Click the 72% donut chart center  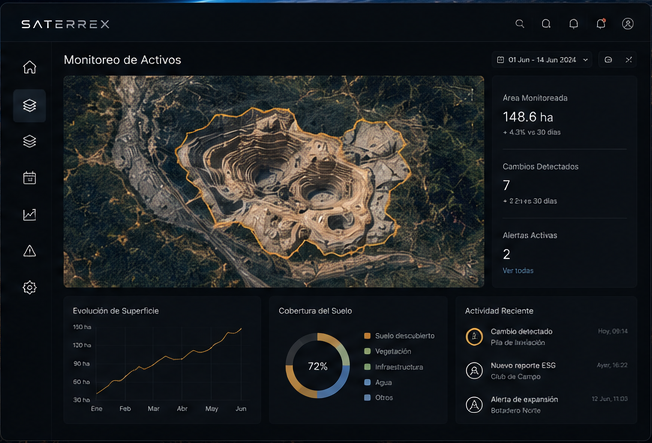(318, 366)
